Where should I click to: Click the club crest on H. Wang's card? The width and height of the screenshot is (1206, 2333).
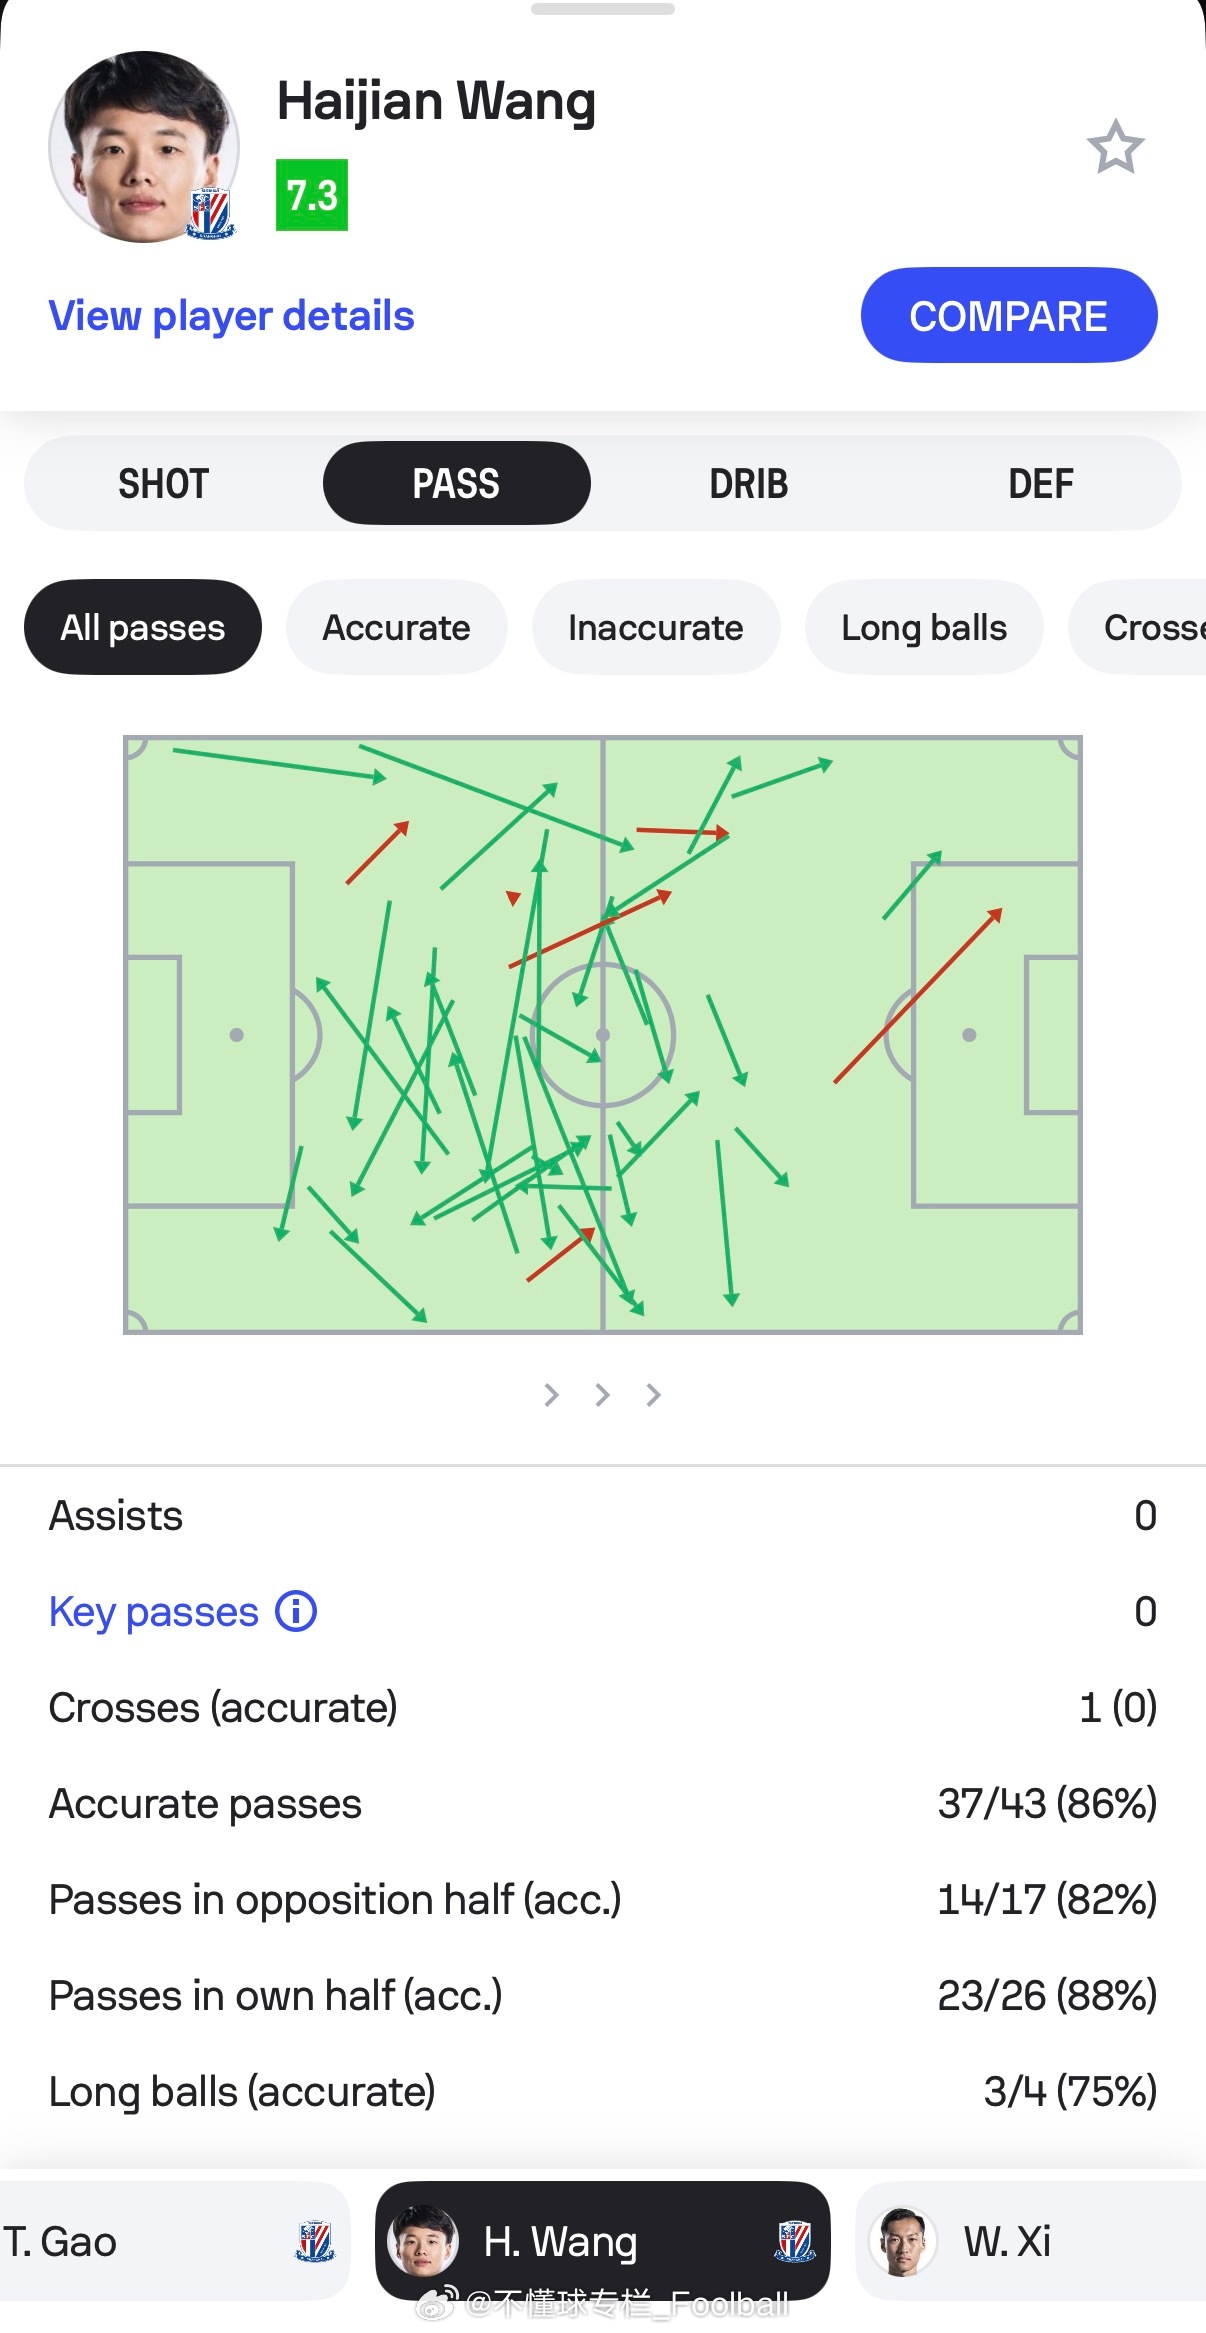(x=795, y=2241)
